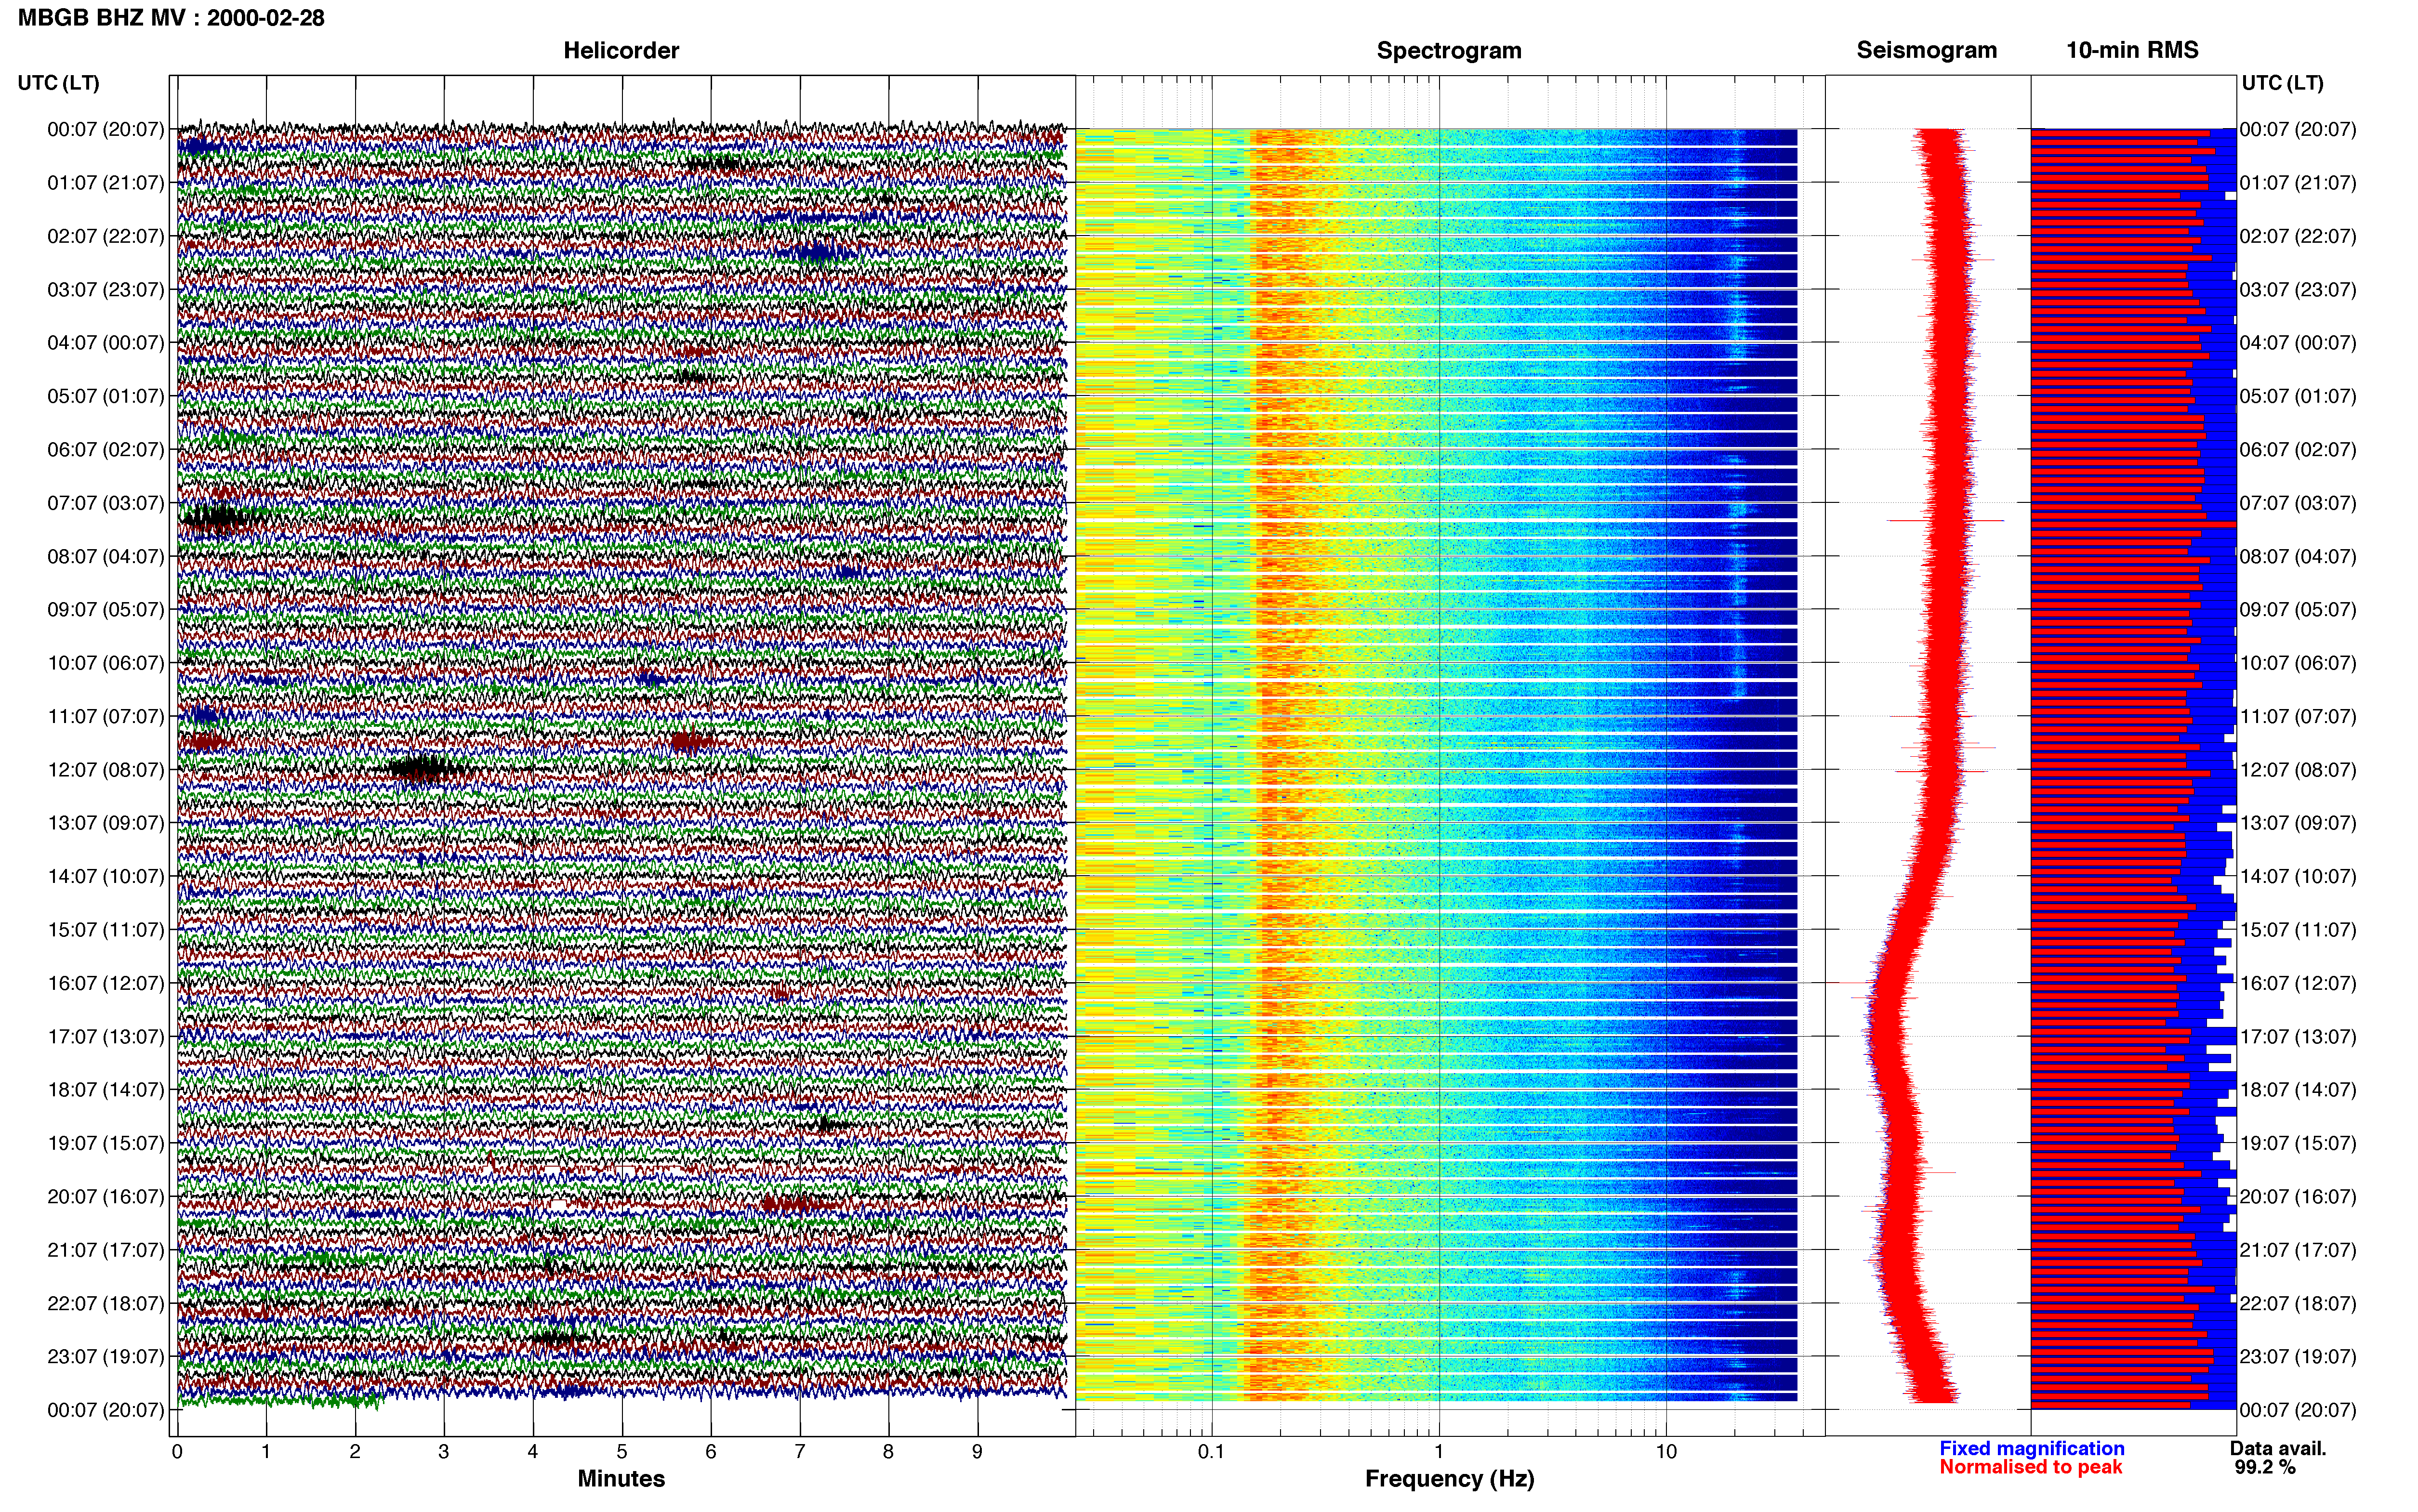The height and width of the screenshot is (1512, 2418).
Task: Click left time label '17:07 (13:07)'
Action: [x=105, y=1036]
